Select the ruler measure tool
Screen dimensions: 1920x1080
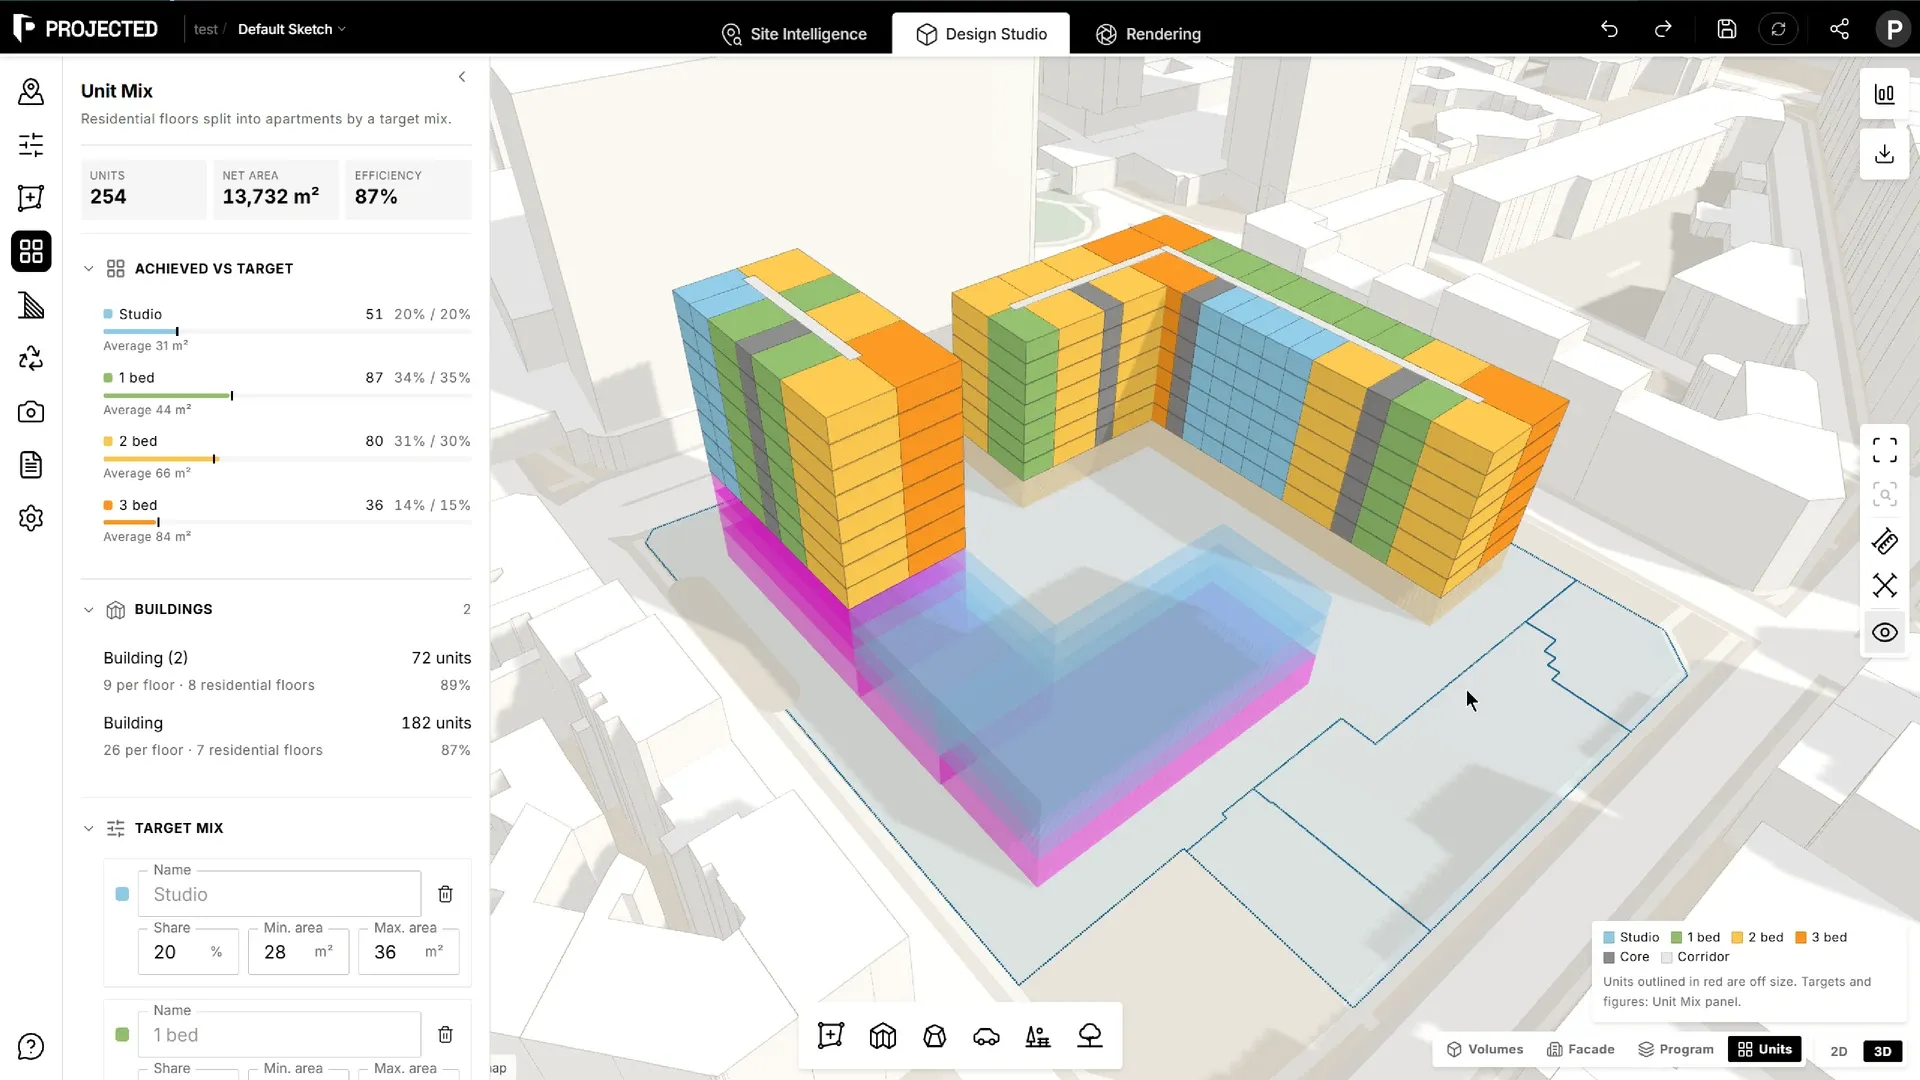click(1884, 541)
